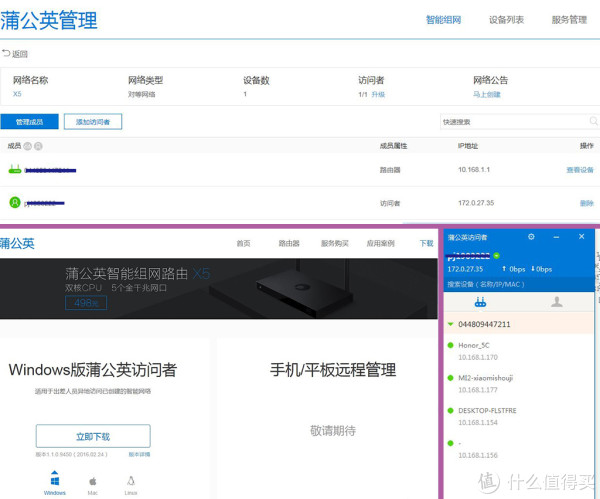The height and width of the screenshot is (499, 600).
Task: Select the 172.0.27.35 IP cell in the member table
Action: tap(476, 203)
